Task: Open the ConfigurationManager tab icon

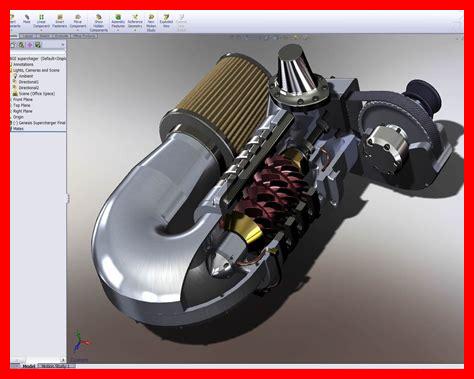Action: (x=30, y=45)
